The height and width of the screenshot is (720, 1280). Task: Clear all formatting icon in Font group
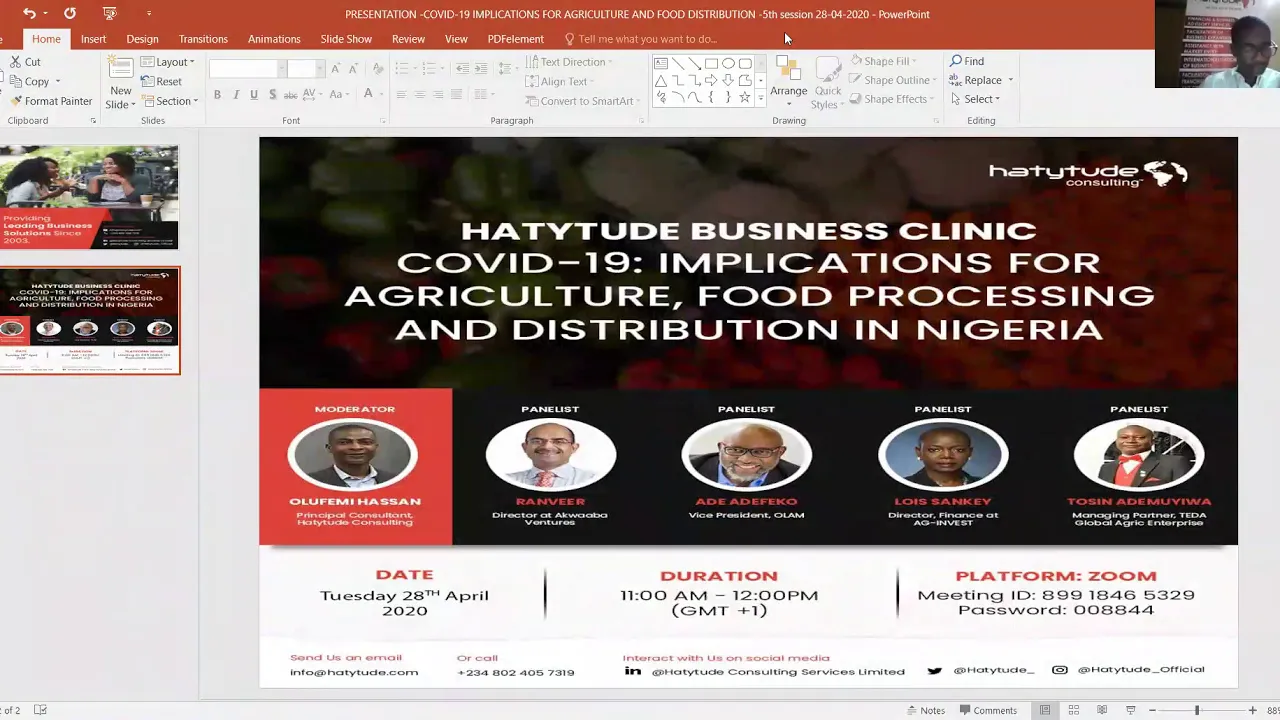coord(377,68)
